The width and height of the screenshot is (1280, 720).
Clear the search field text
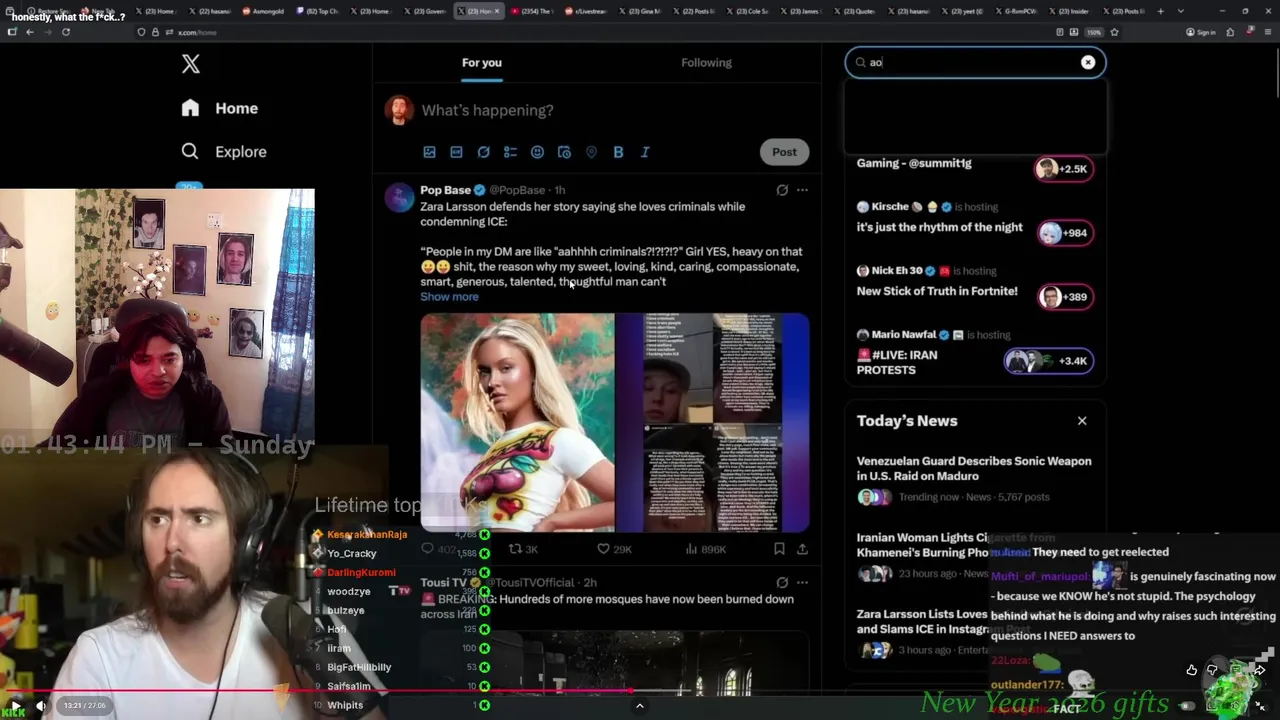coord(1088,62)
